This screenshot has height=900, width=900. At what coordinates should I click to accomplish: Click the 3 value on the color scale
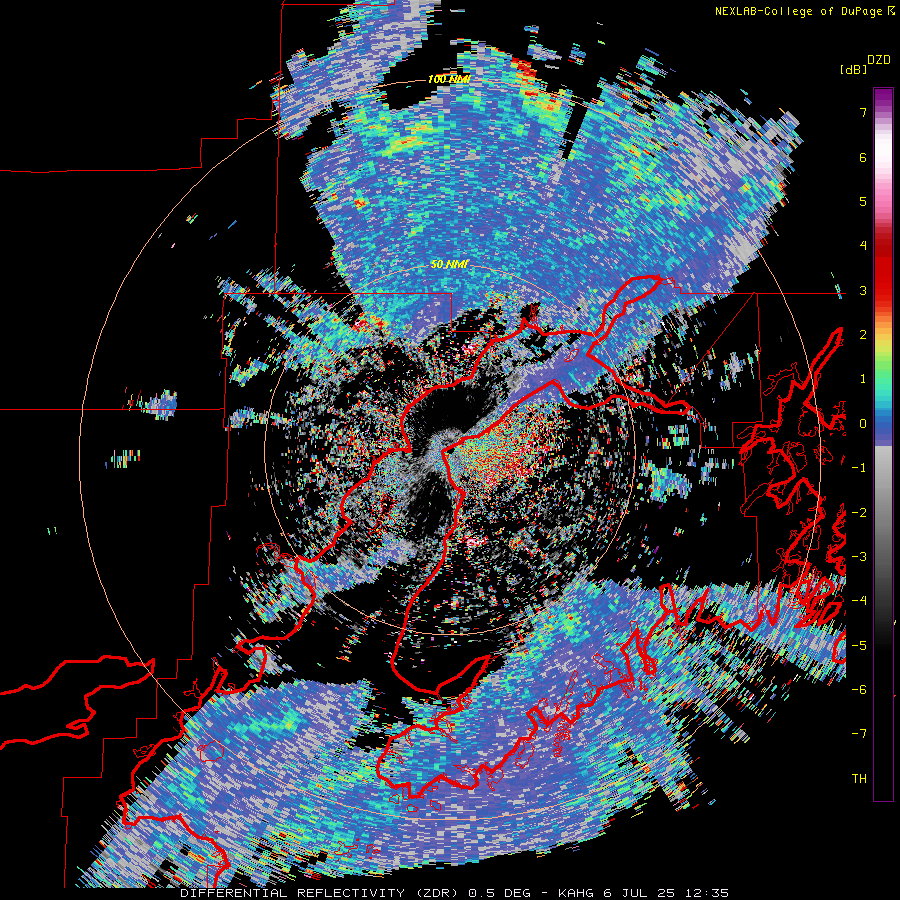tap(863, 290)
